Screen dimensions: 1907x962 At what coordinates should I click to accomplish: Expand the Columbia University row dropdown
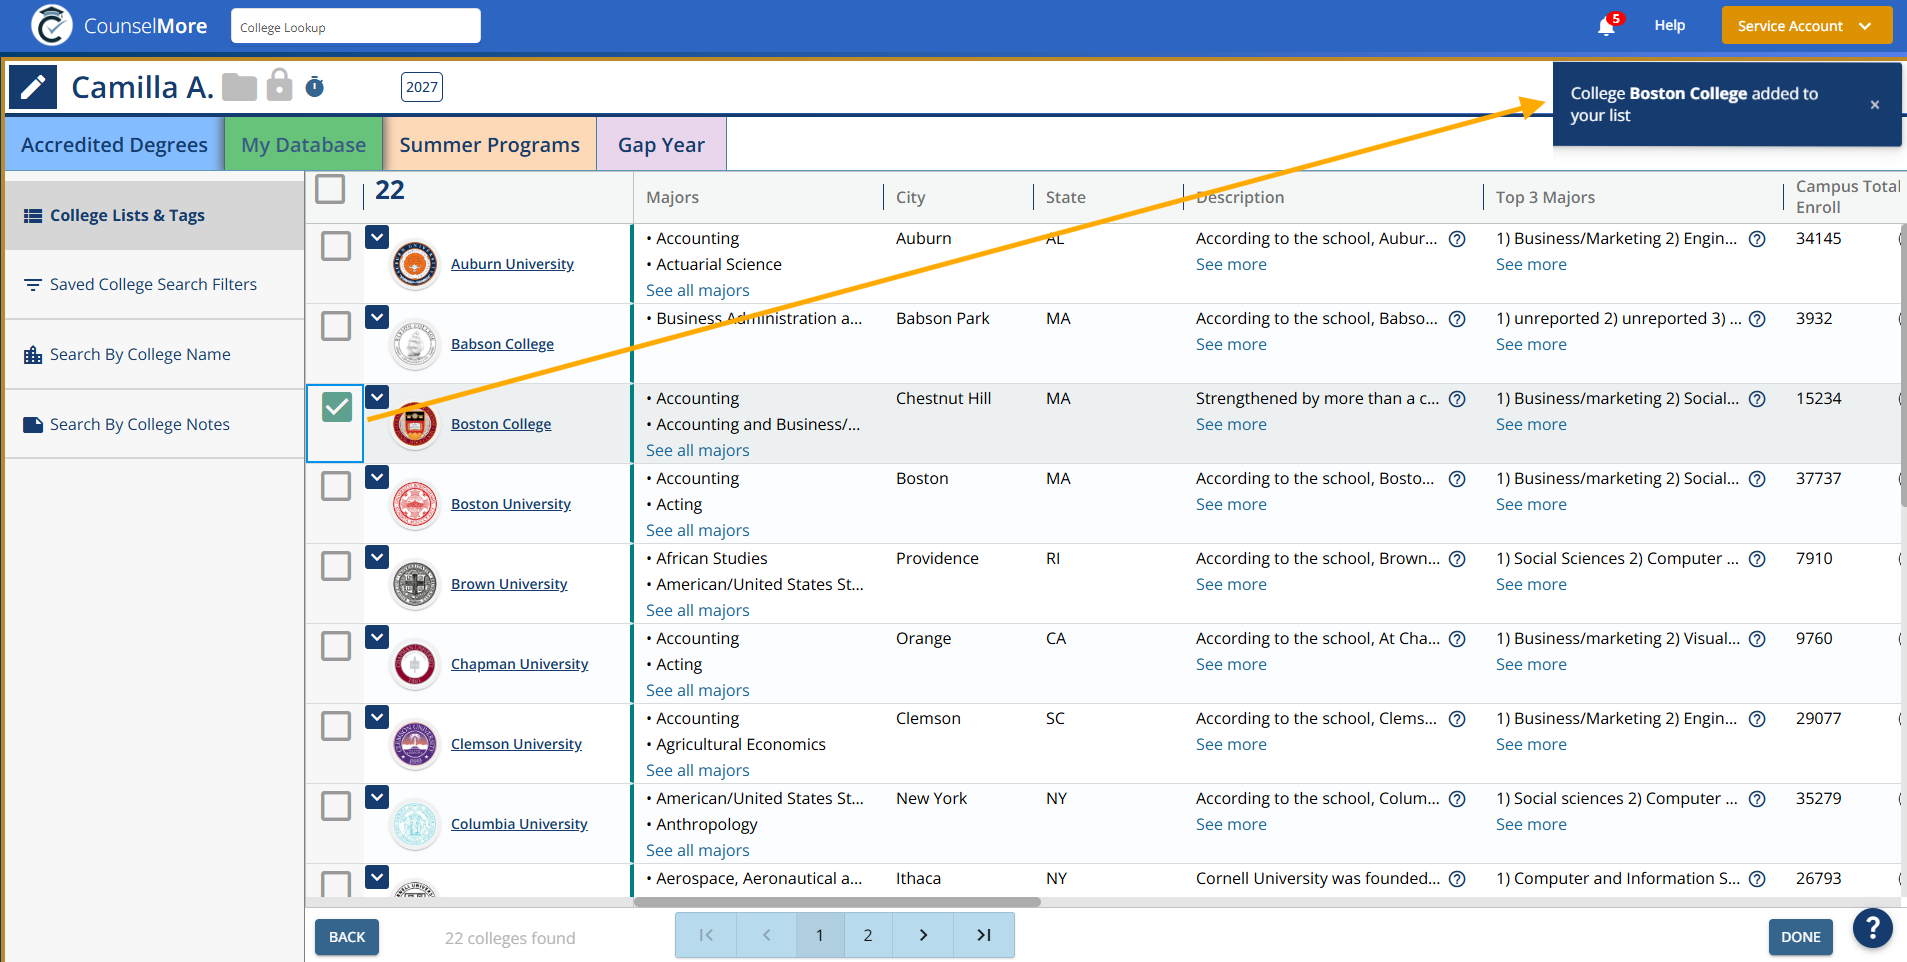pyautogui.click(x=377, y=797)
